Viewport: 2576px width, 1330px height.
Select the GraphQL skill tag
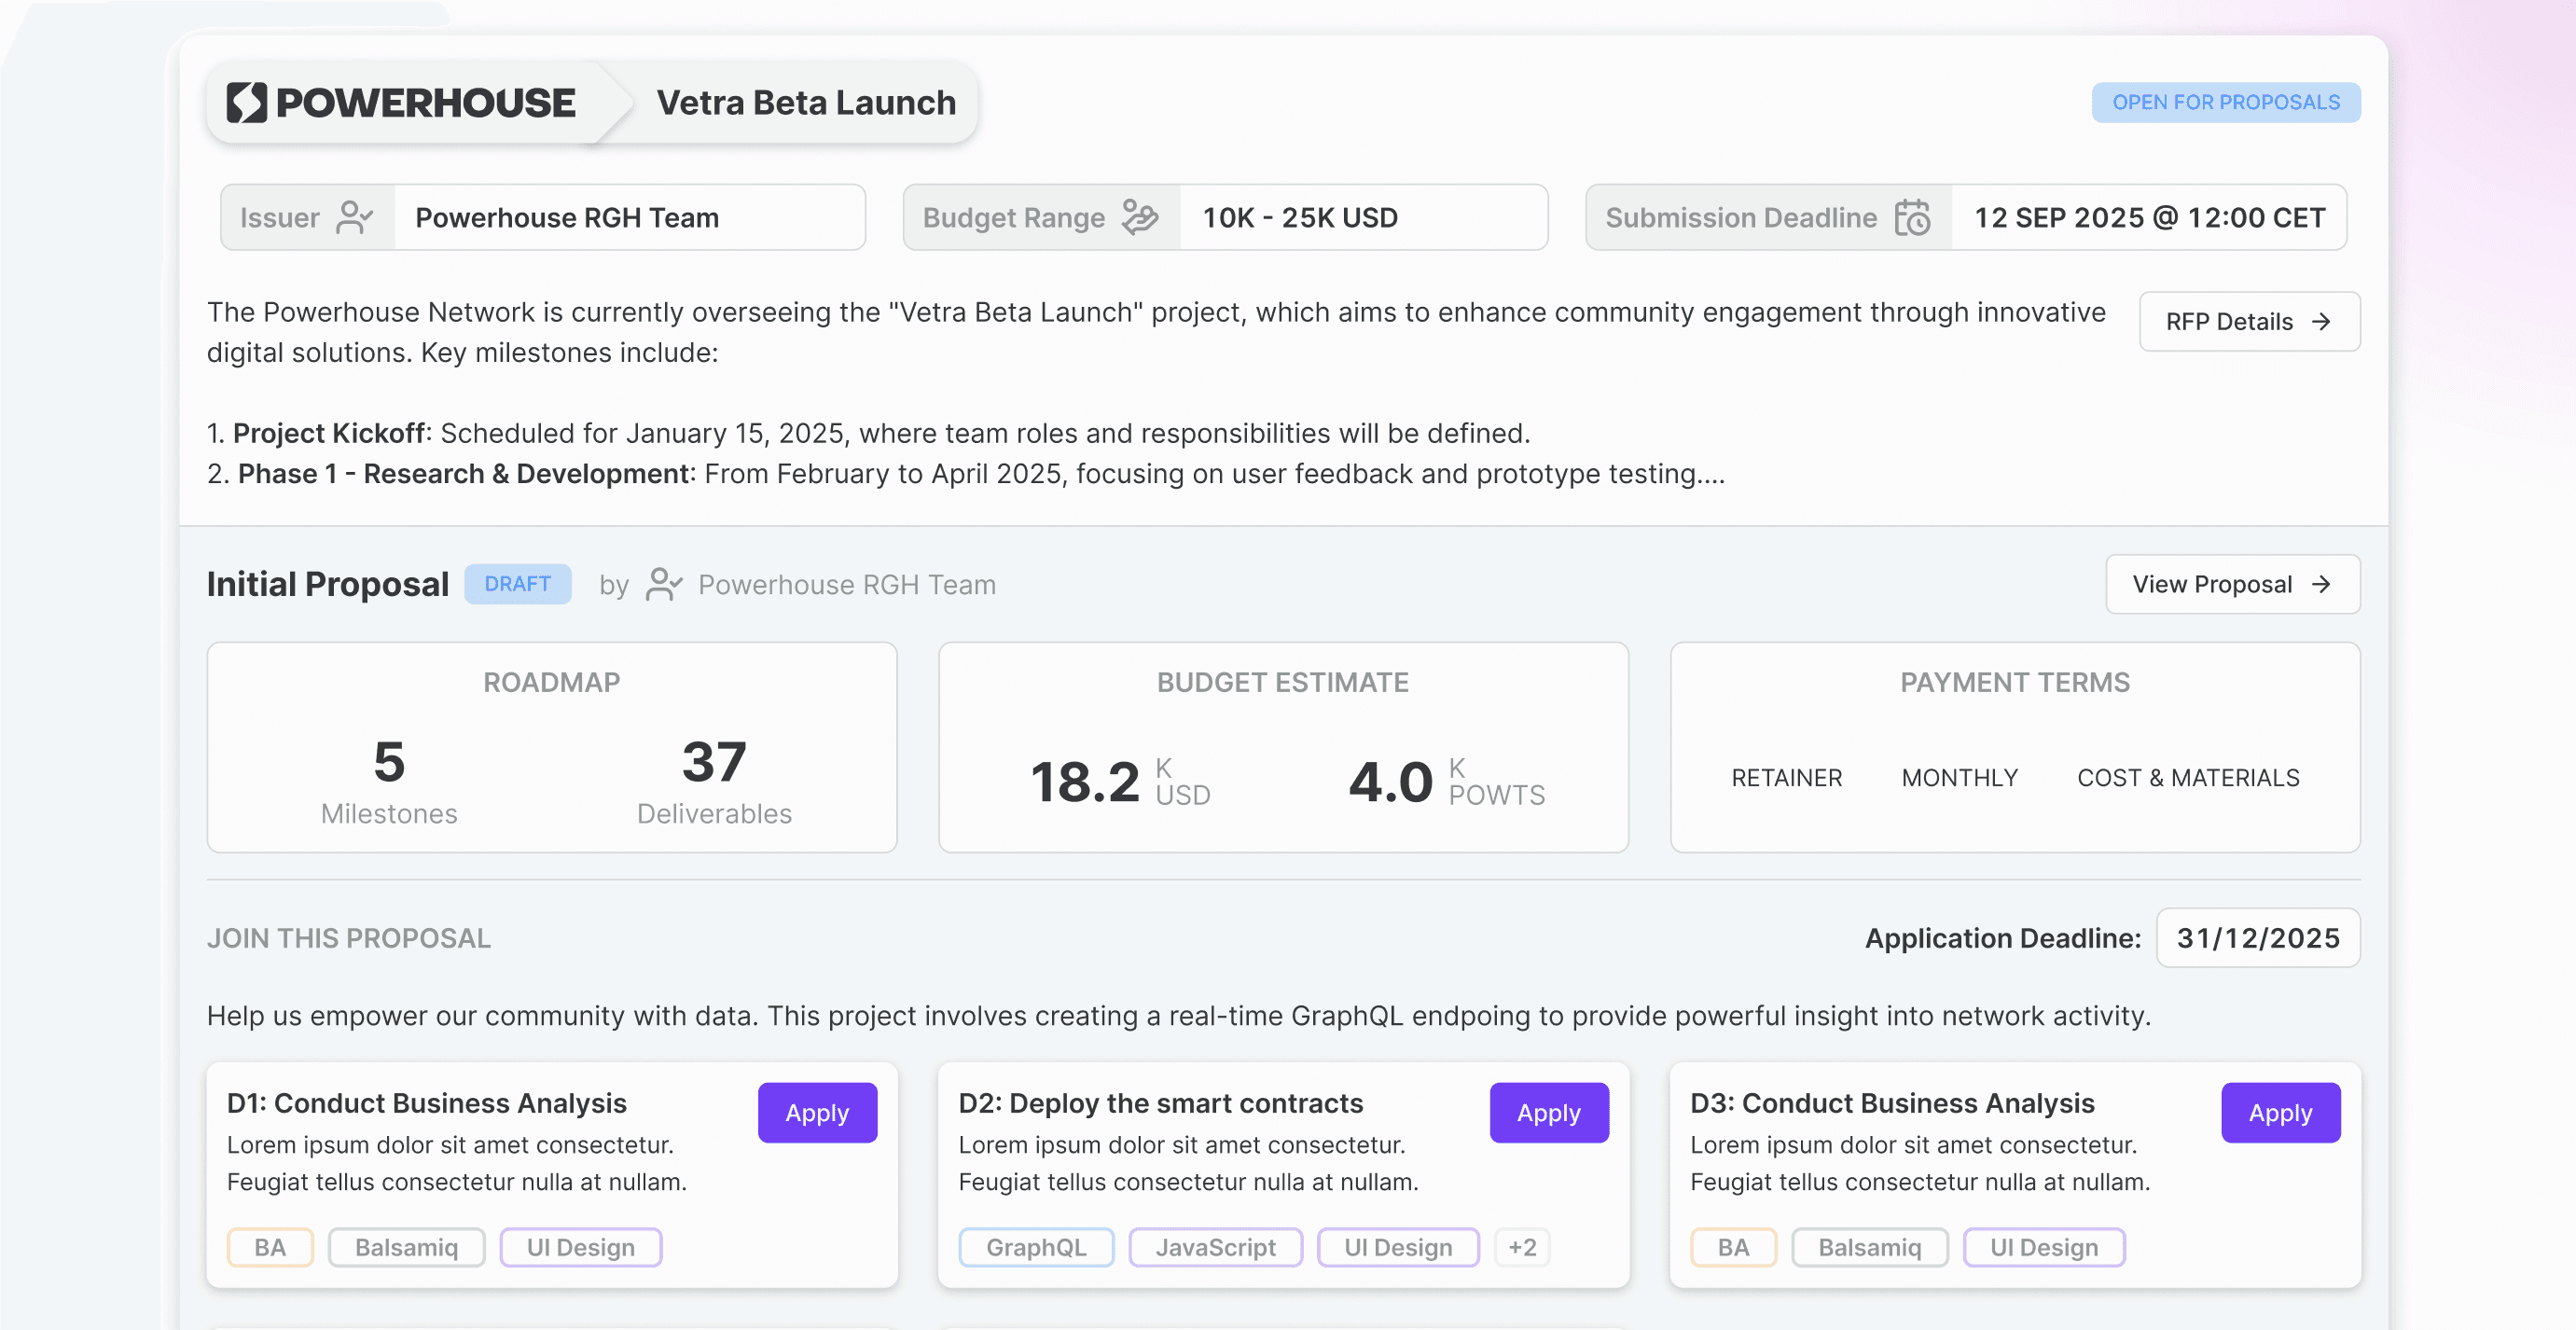1035,1247
